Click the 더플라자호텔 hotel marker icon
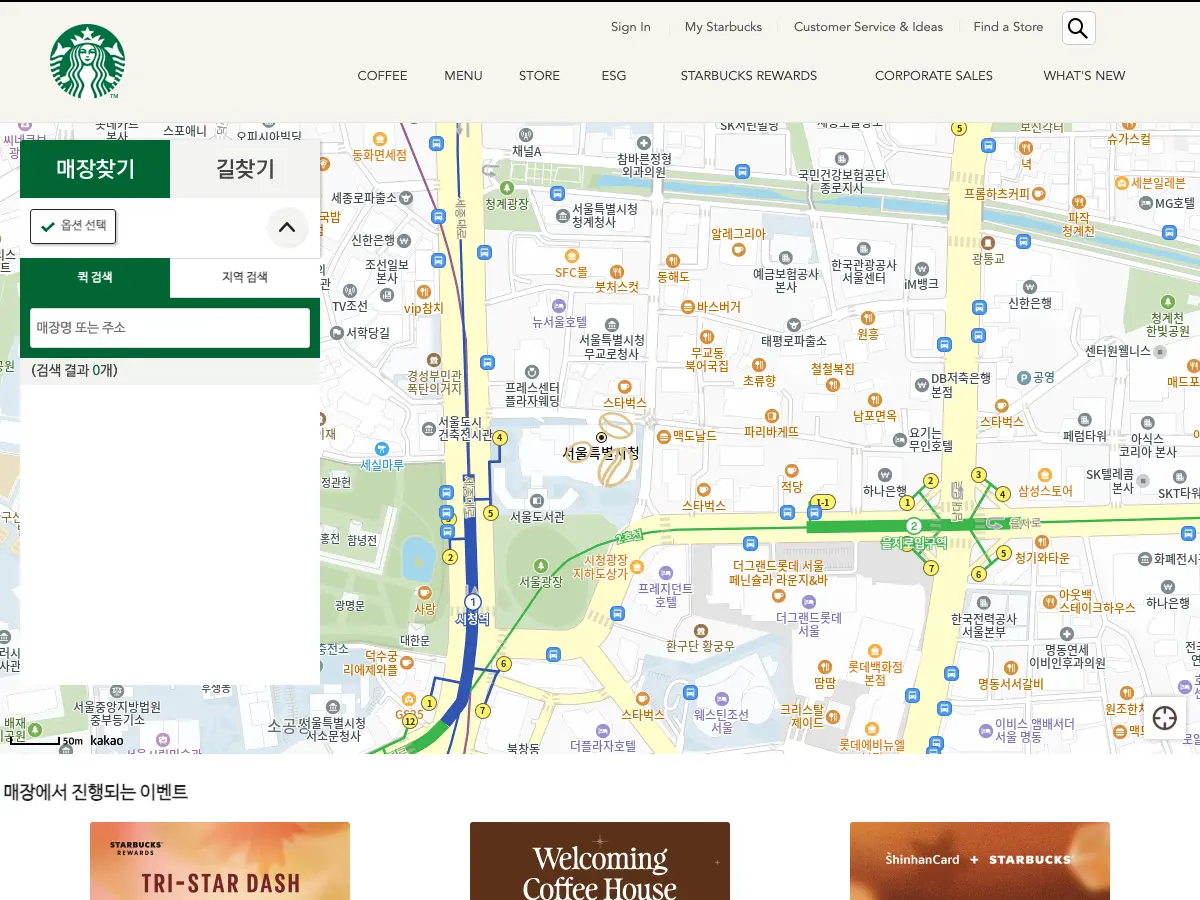 [x=603, y=730]
